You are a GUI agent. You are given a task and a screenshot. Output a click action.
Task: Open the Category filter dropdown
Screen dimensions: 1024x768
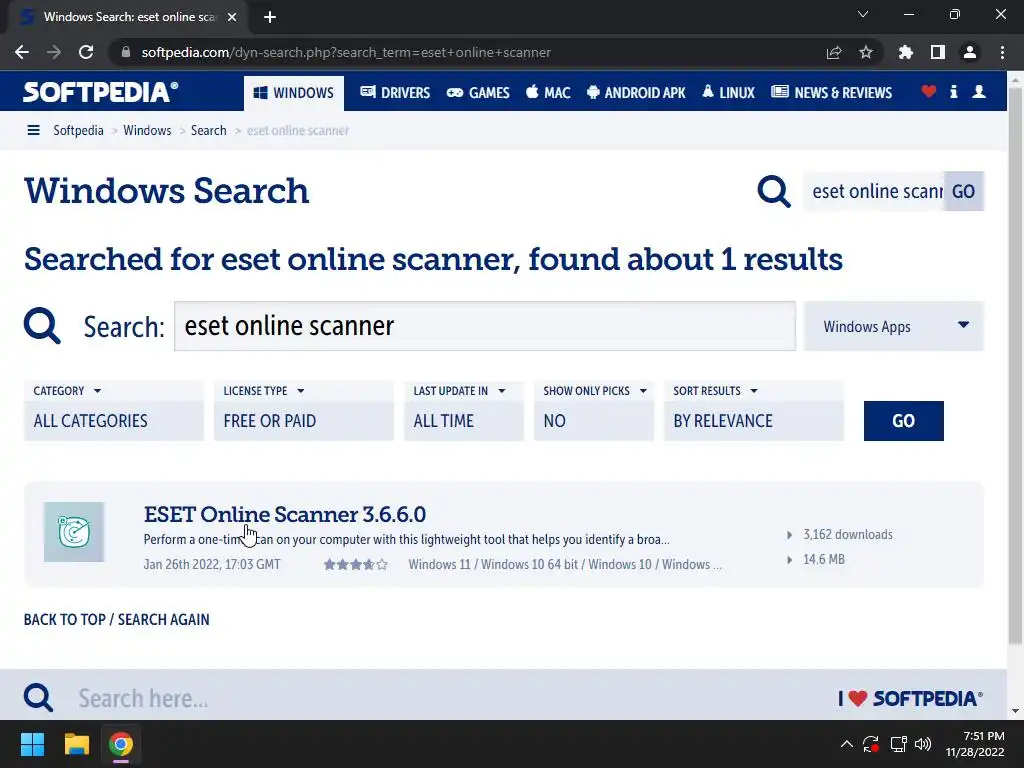click(114, 411)
